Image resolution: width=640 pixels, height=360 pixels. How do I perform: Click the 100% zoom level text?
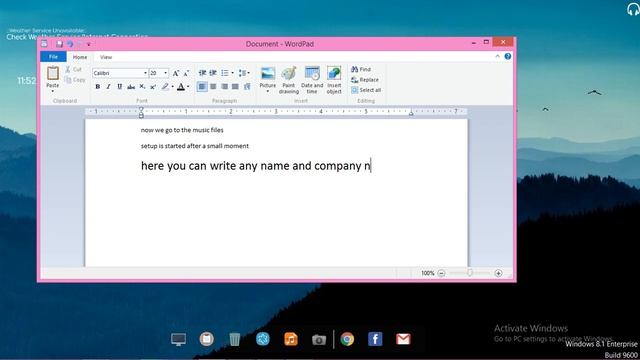pyautogui.click(x=427, y=273)
